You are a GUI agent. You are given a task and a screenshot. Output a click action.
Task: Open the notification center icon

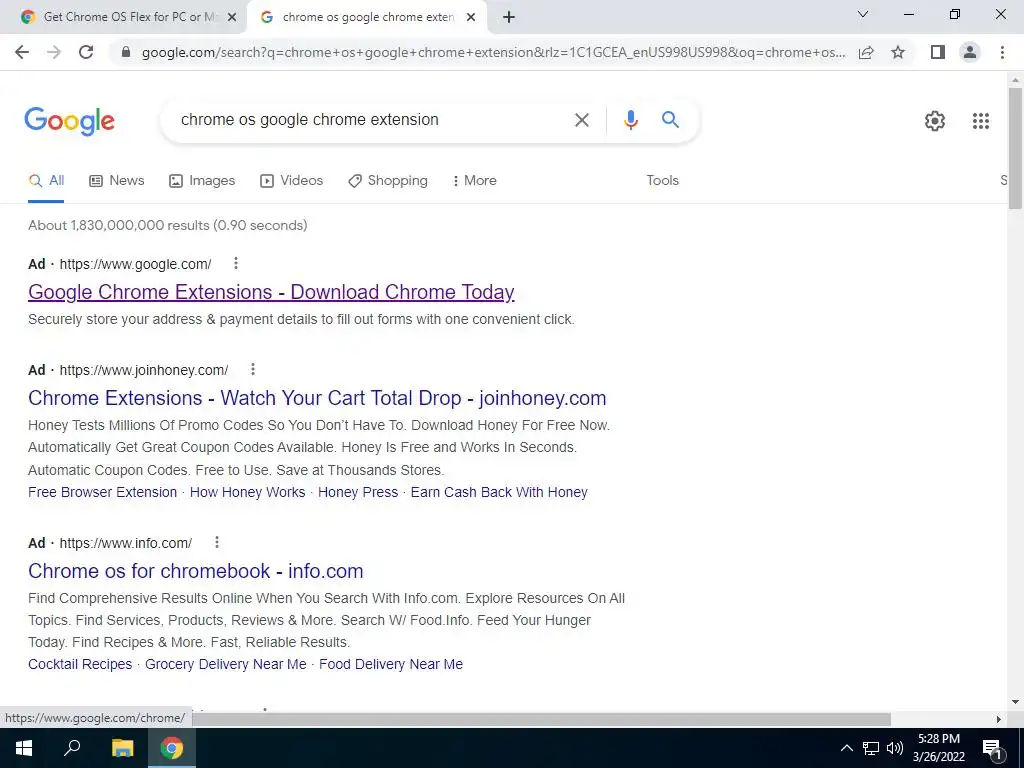992,748
